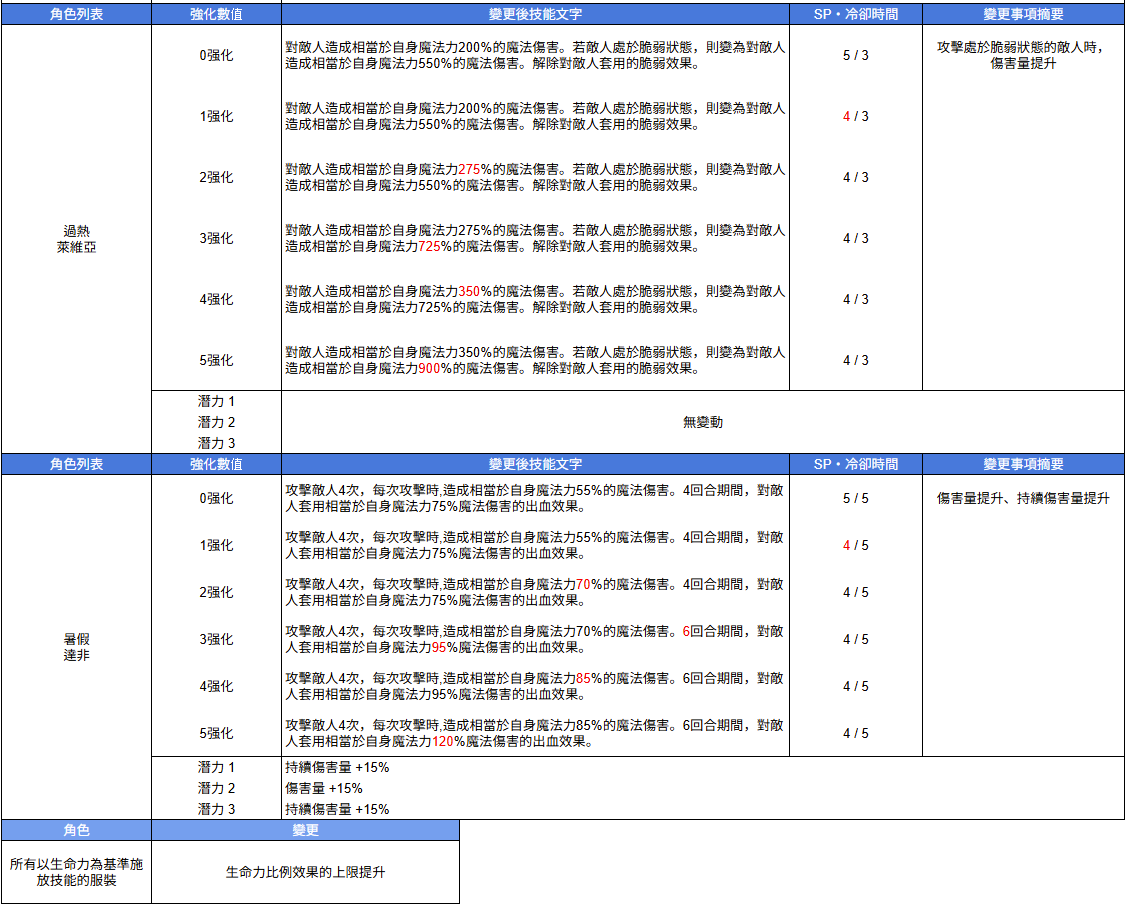Click the 變更 header cell in bottom table
1126x905 pixels.
[x=305, y=830]
